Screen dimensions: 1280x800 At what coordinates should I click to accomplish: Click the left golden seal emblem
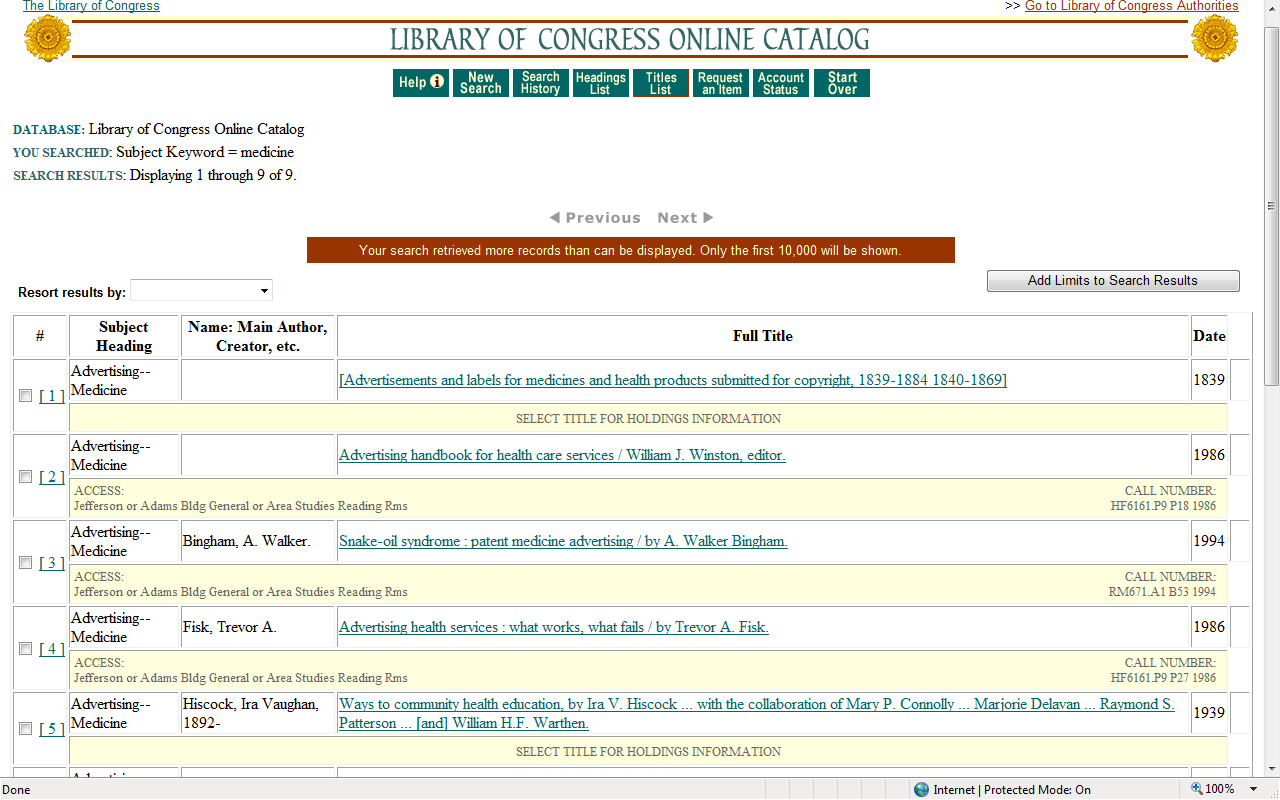pyautogui.click(x=47, y=39)
